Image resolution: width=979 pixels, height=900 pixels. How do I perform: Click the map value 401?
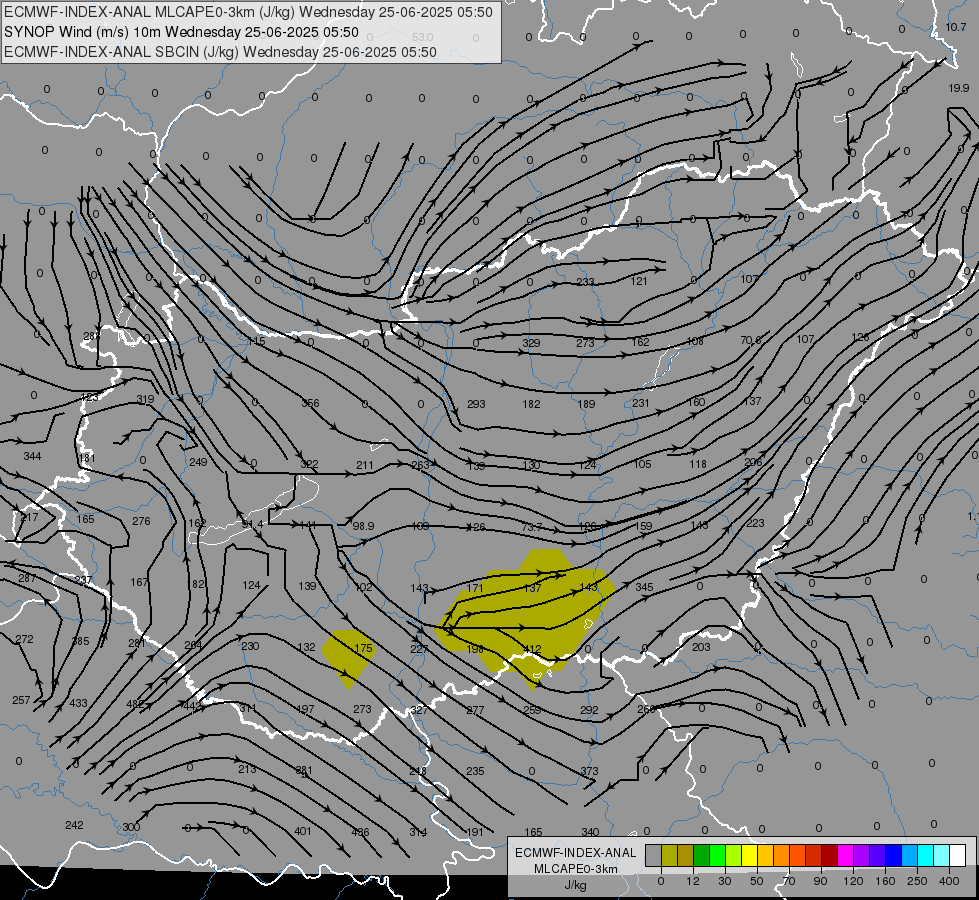303,831
